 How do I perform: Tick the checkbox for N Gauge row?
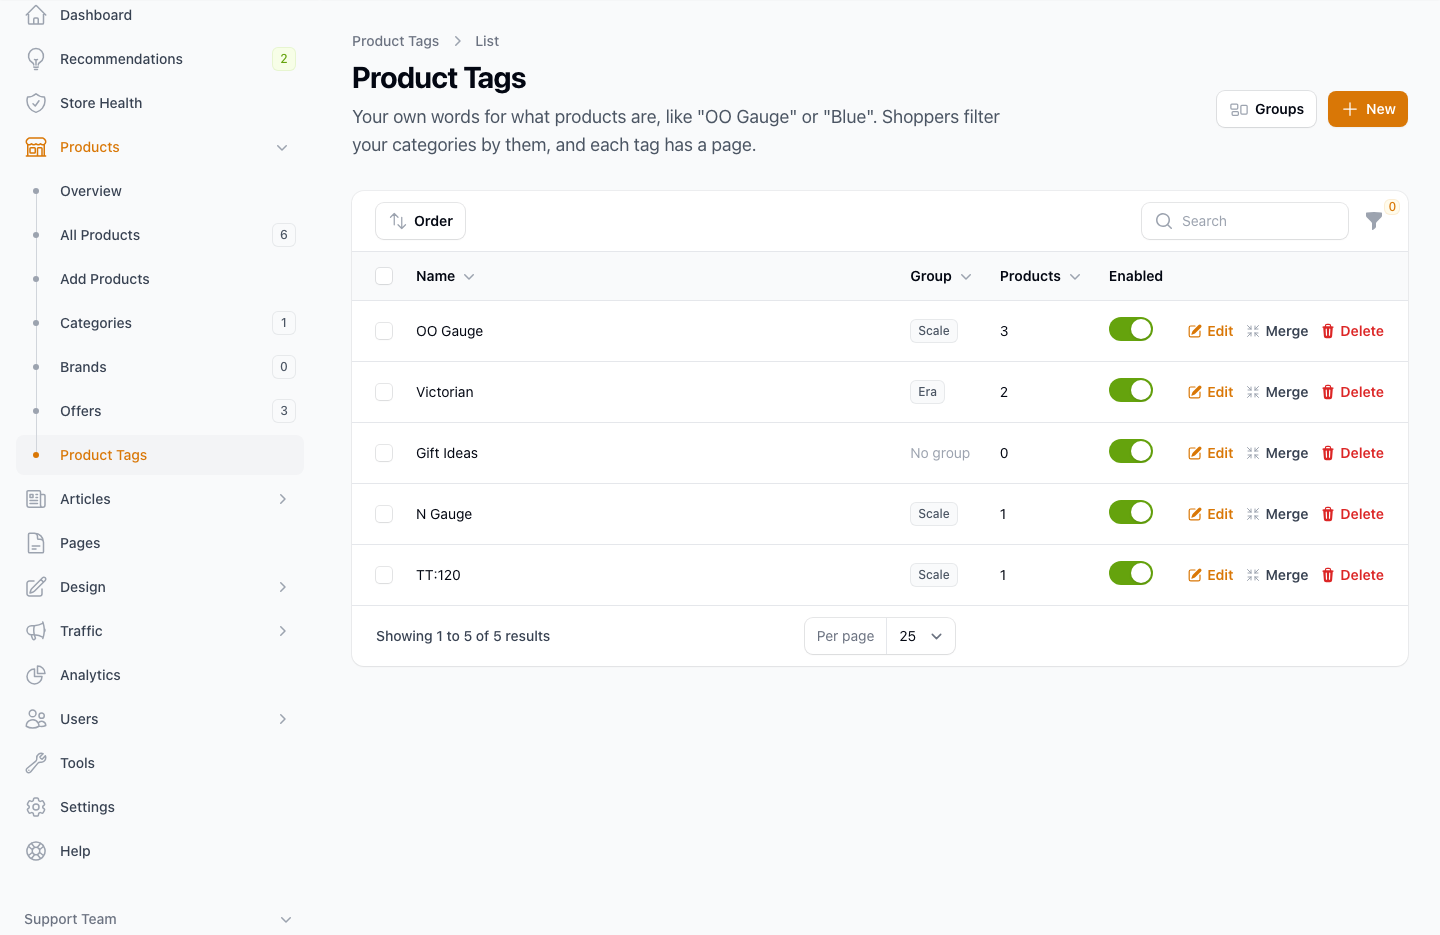click(384, 514)
